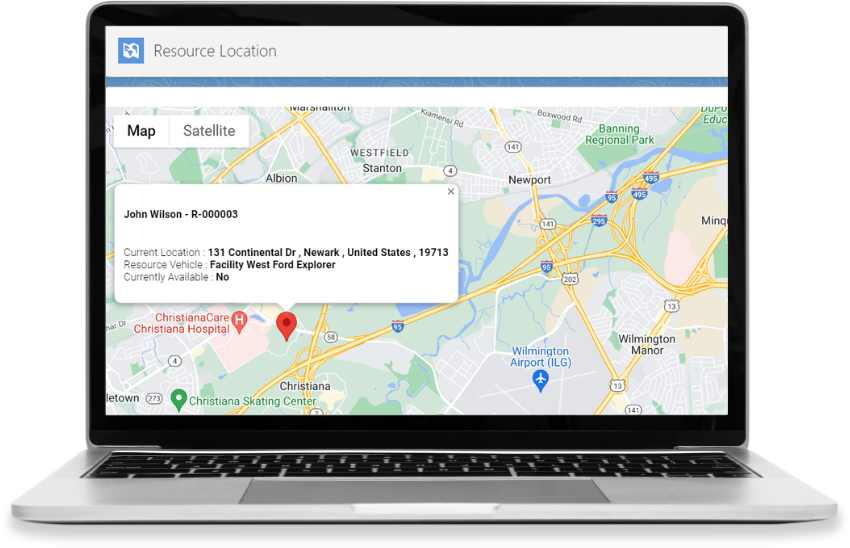This screenshot has width=850, height=548.
Task: Click the ChristianaCare Christiana Hospital label
Action: point(182,323)
